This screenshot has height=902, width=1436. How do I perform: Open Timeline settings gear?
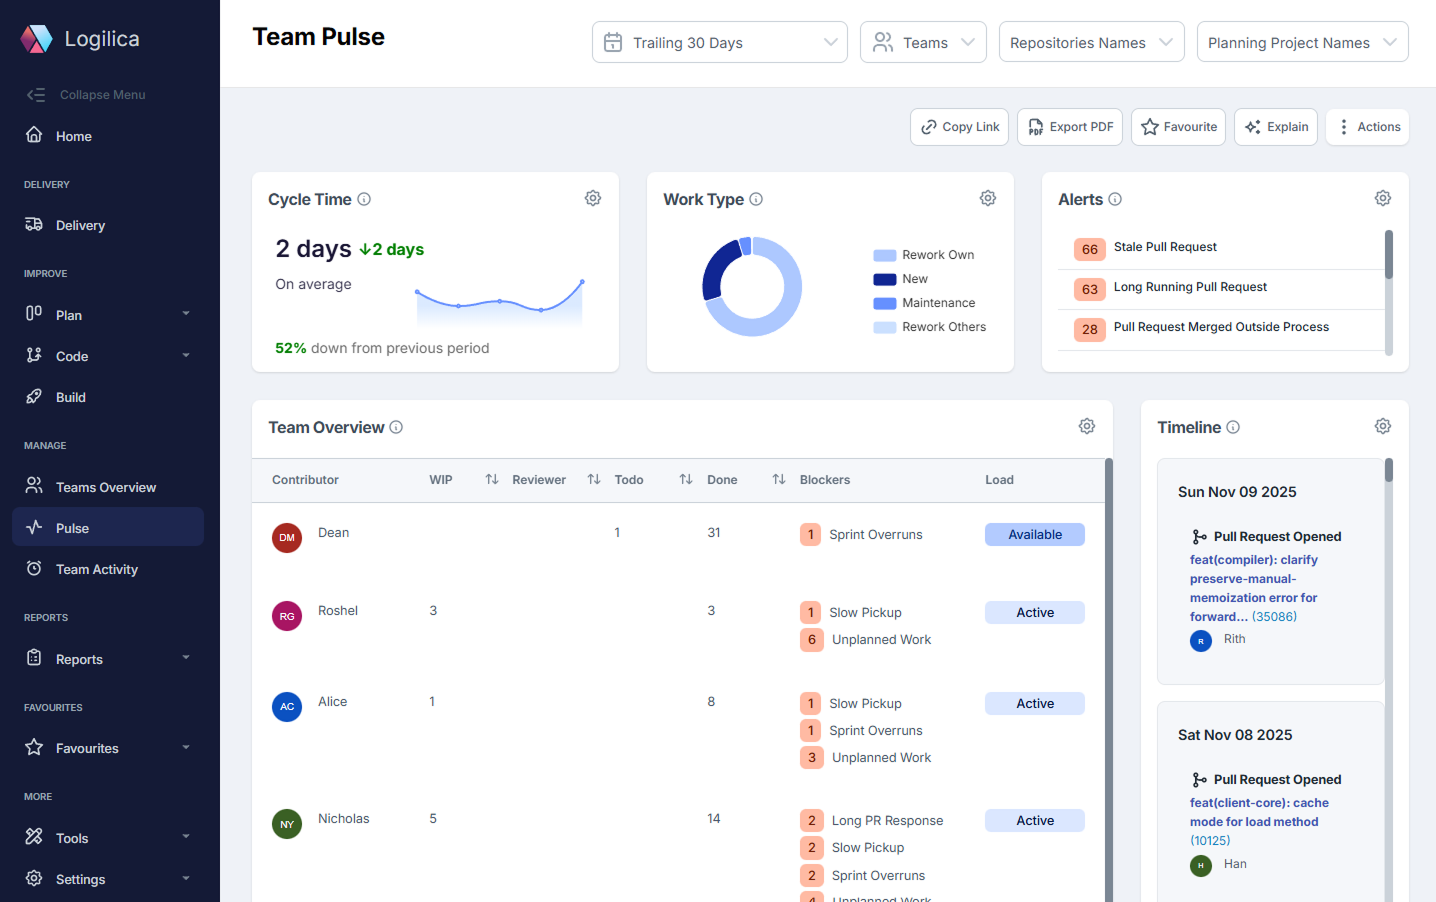(x=1383, y=426)
